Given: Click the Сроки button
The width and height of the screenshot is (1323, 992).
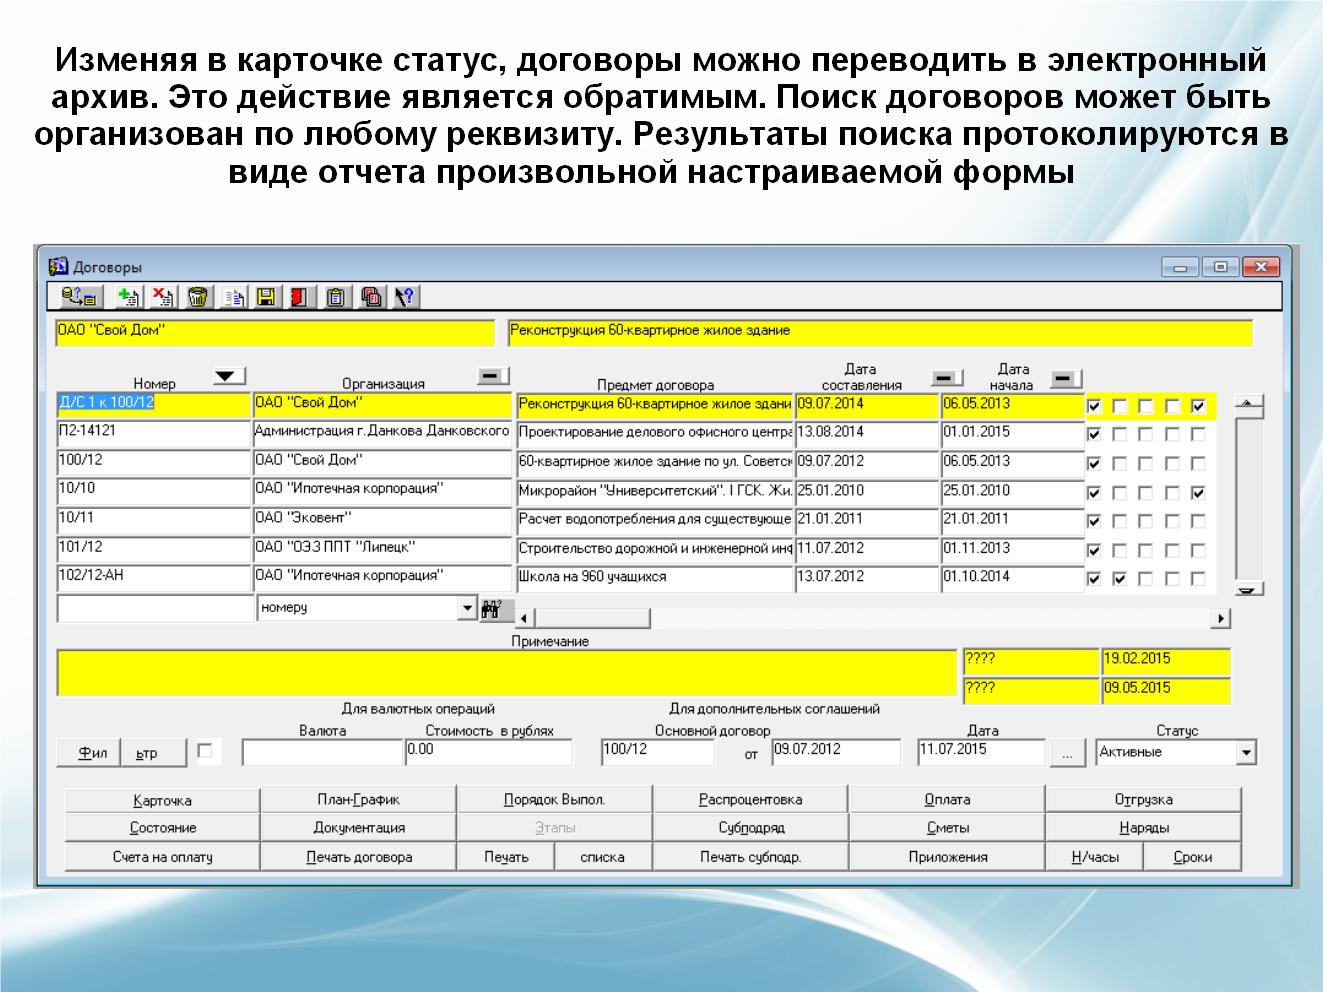Looking at the screenshot, I should pyautogui.click(x=1192, y=857).
